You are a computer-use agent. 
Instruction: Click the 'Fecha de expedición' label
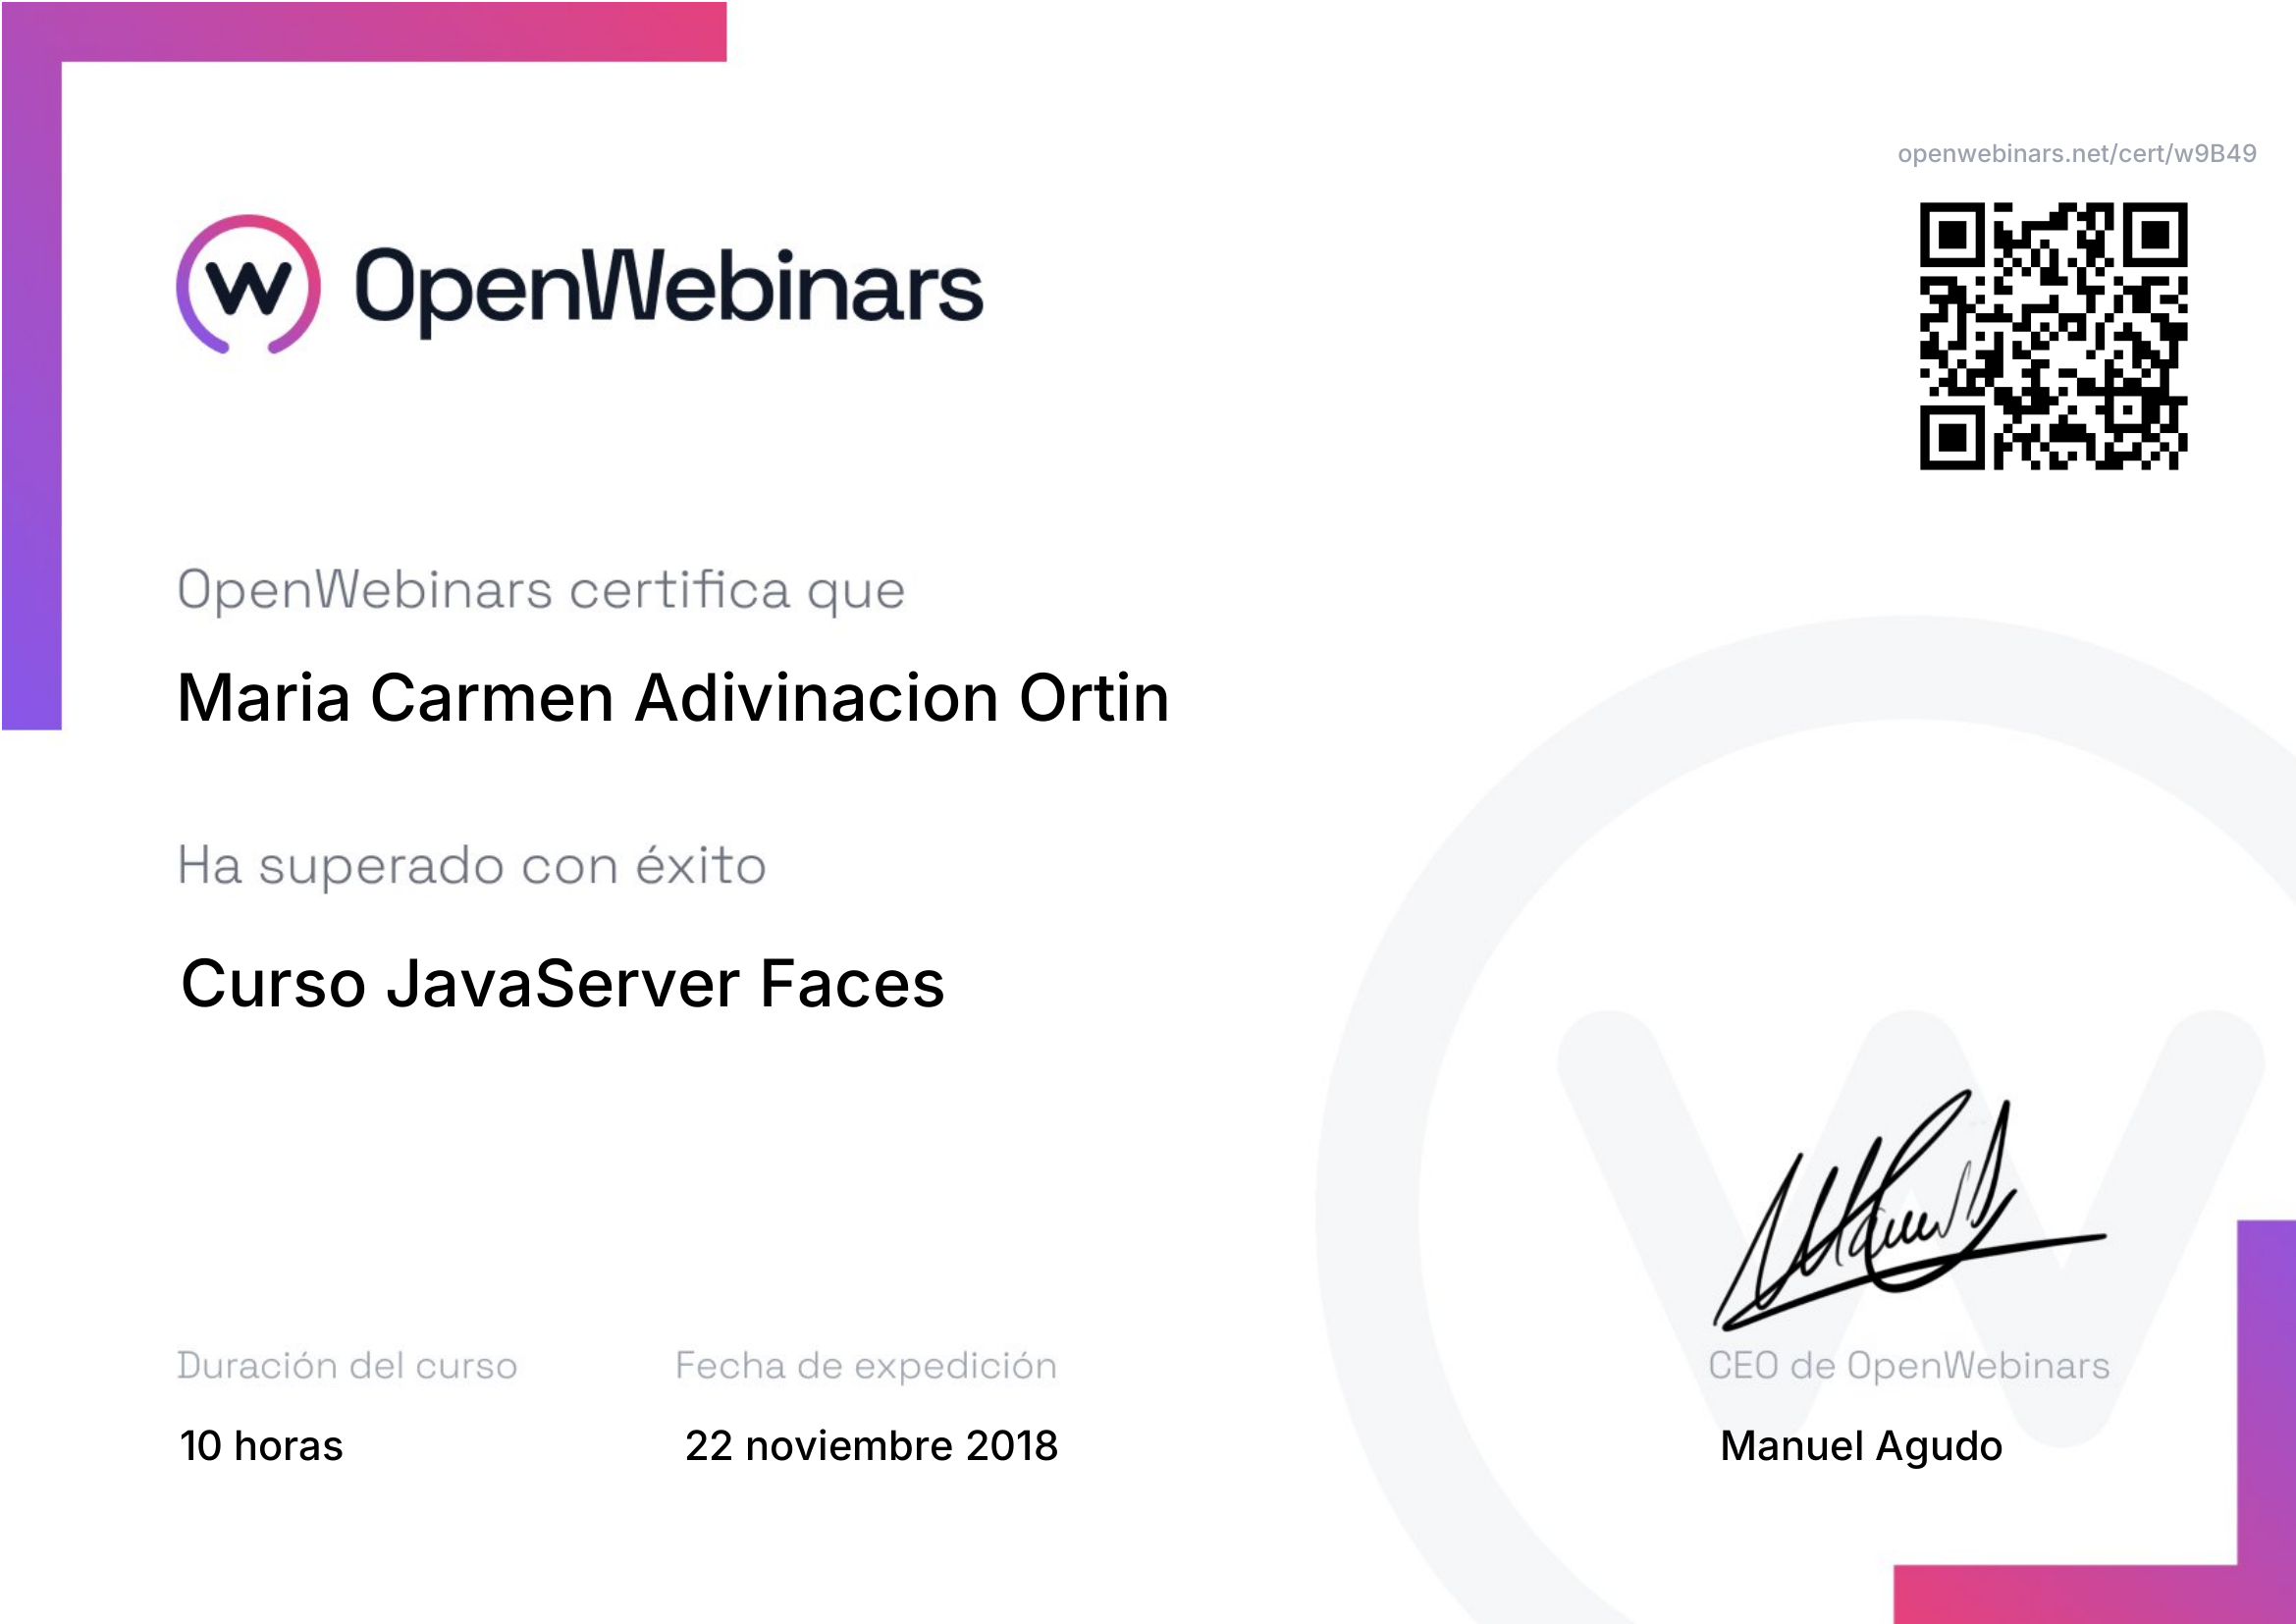pos(866,1366)
